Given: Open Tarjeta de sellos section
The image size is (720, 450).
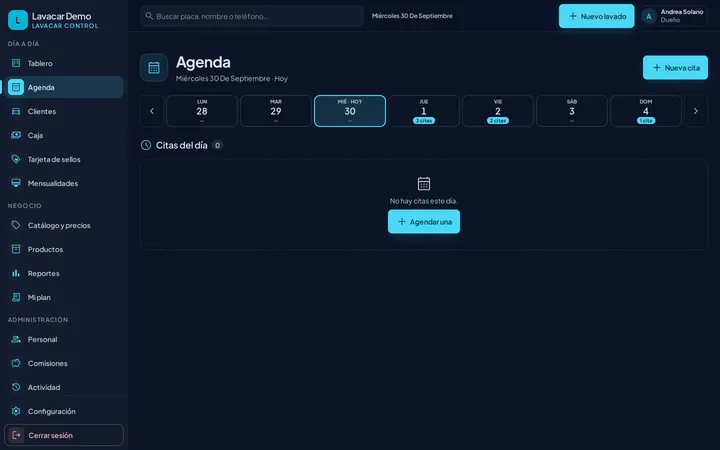Looking at the screenshot, I should coord(64,159).
